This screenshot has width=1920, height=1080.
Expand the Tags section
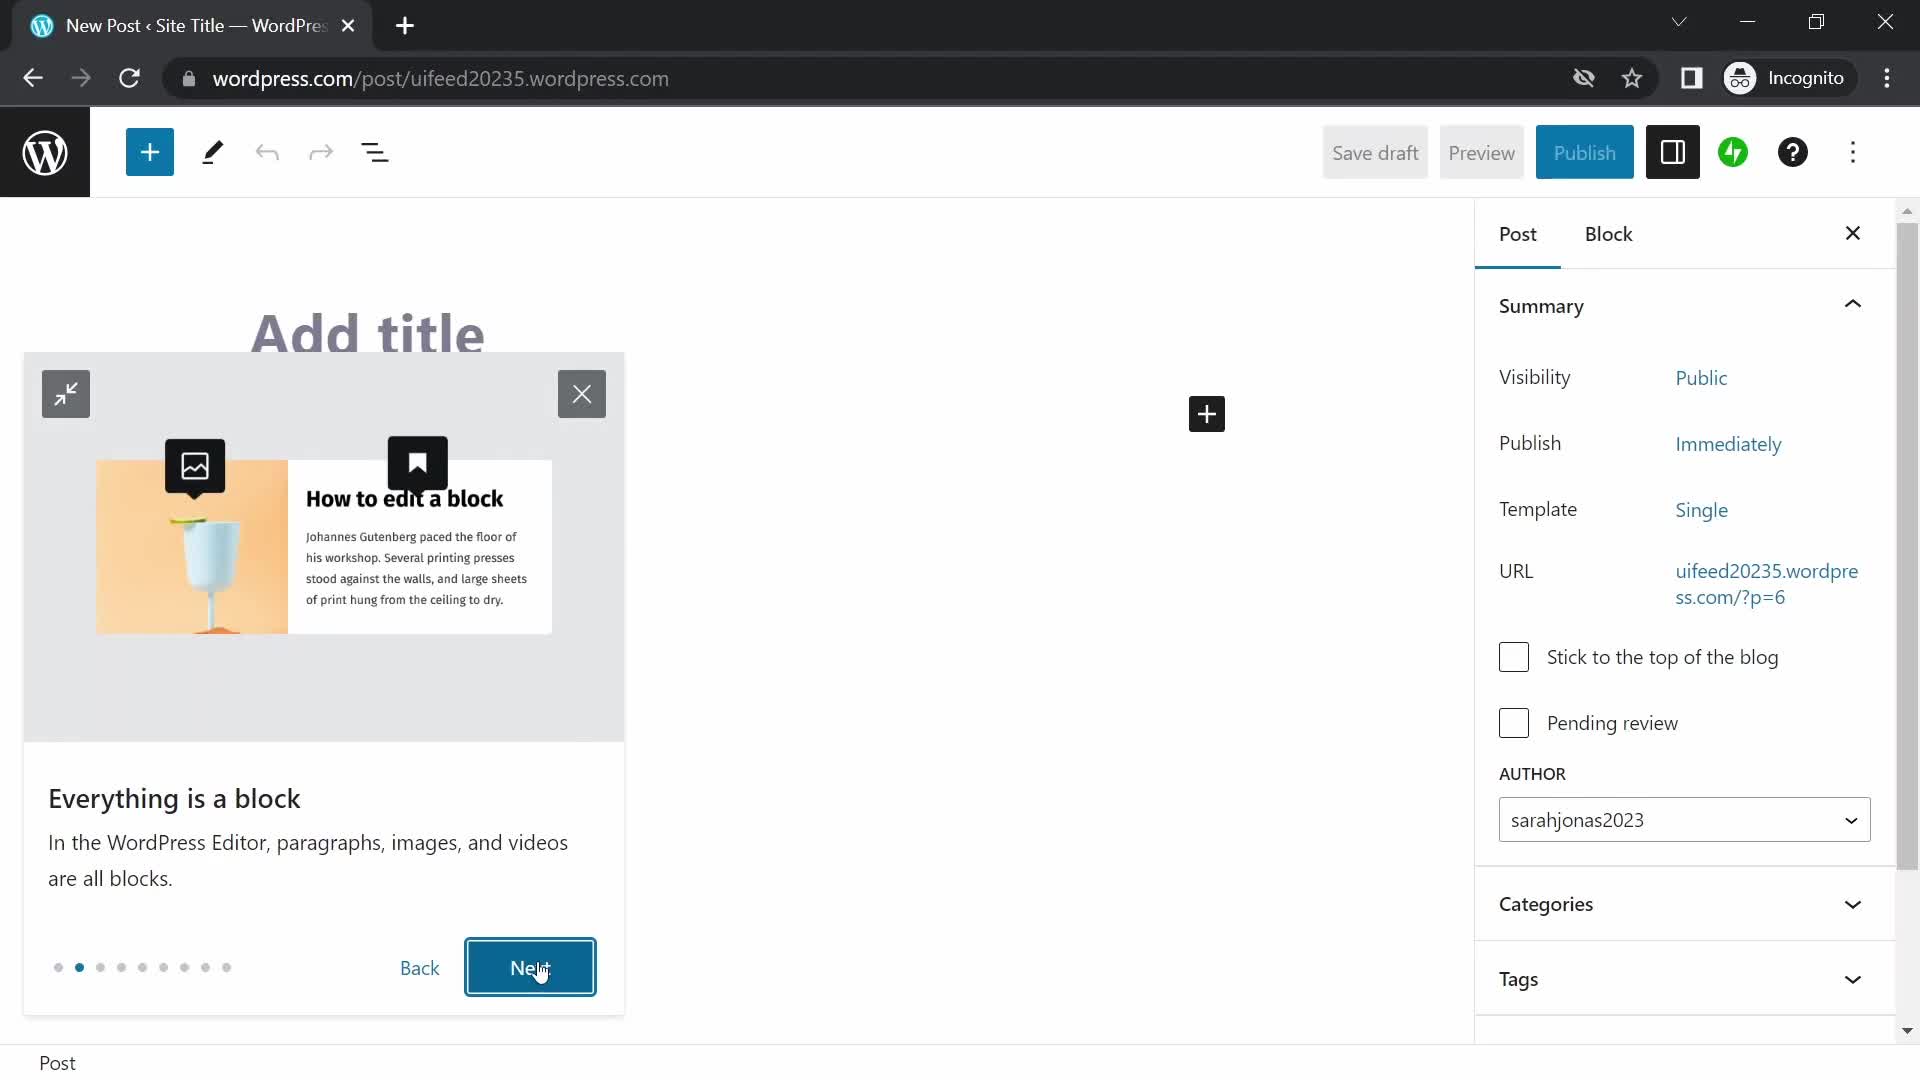1684,978
